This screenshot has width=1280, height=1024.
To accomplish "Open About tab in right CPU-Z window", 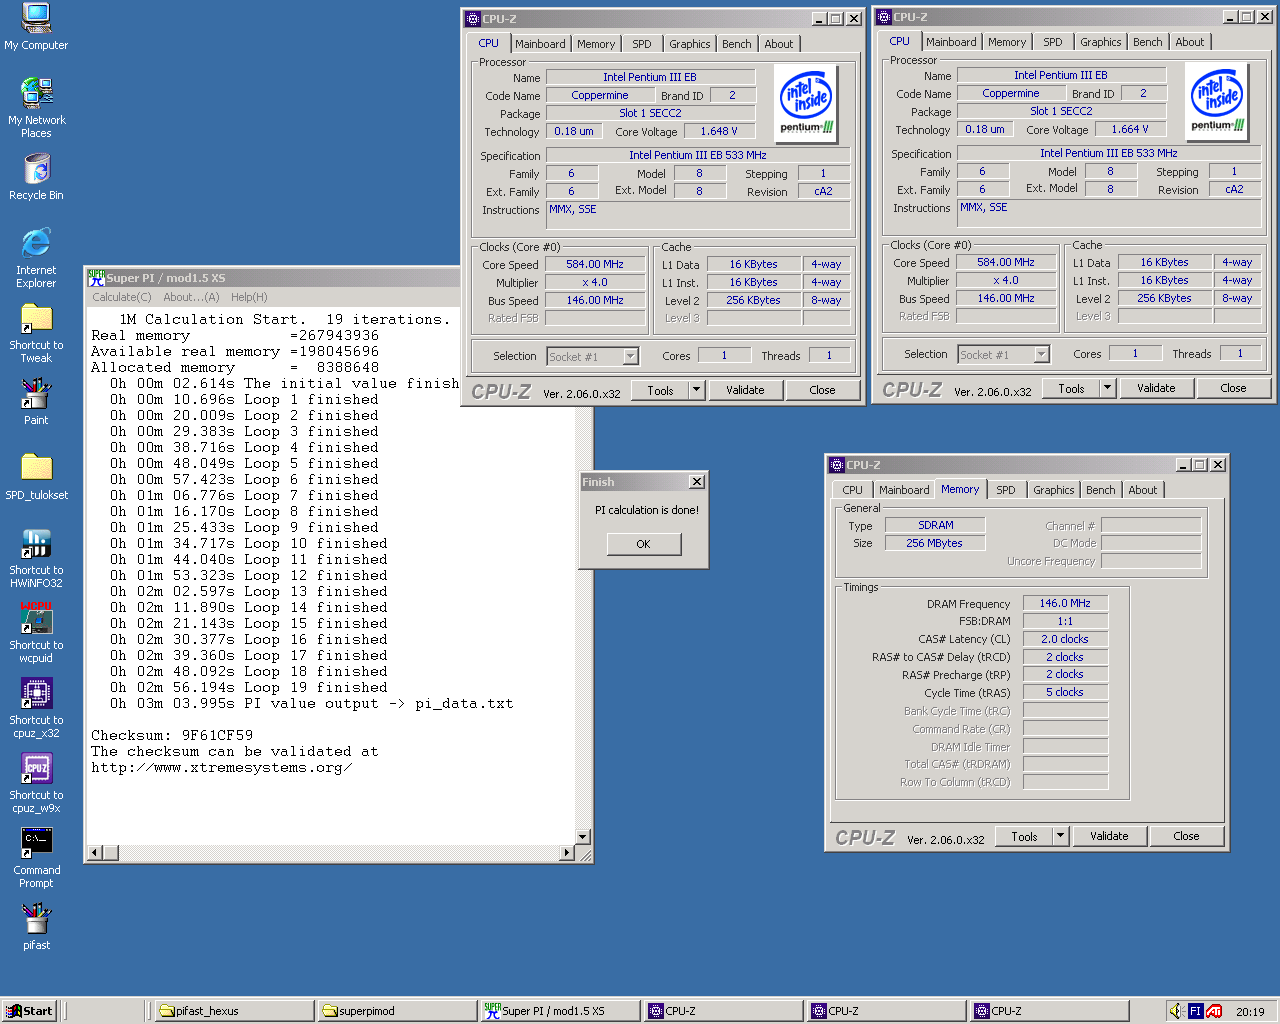I will 1190,42.
